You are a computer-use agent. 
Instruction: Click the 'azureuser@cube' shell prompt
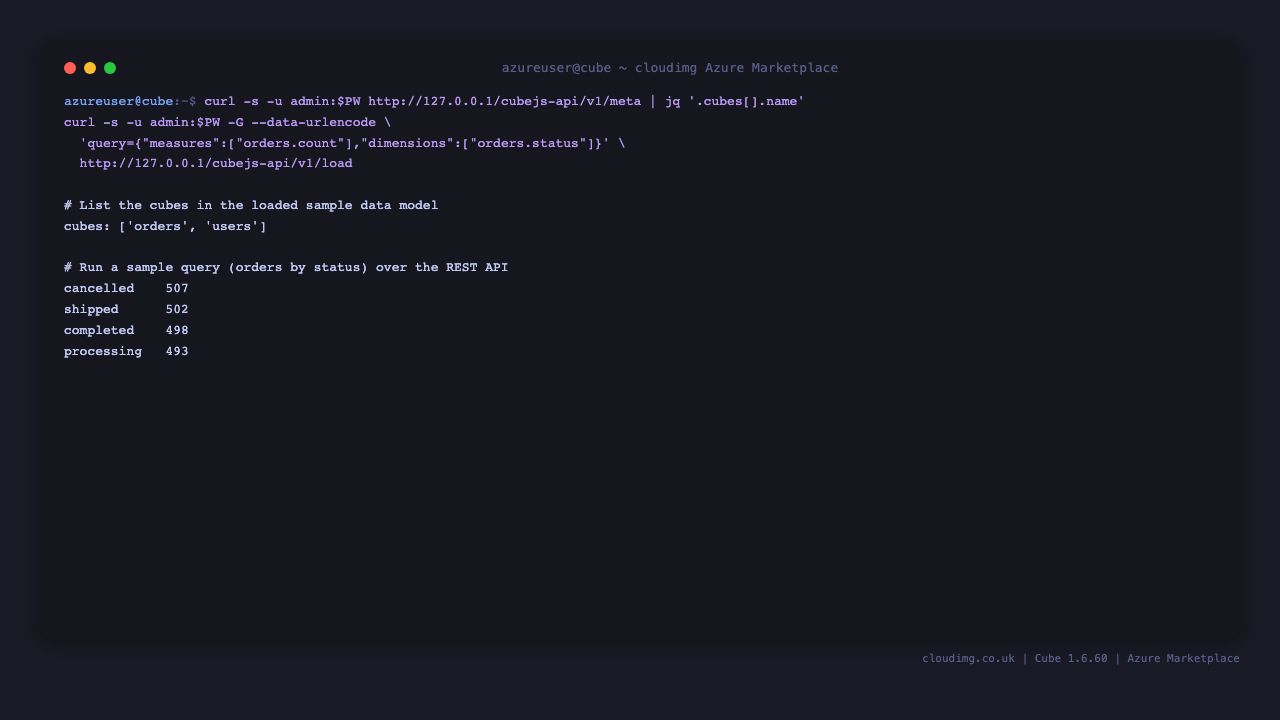pos(119,101)
